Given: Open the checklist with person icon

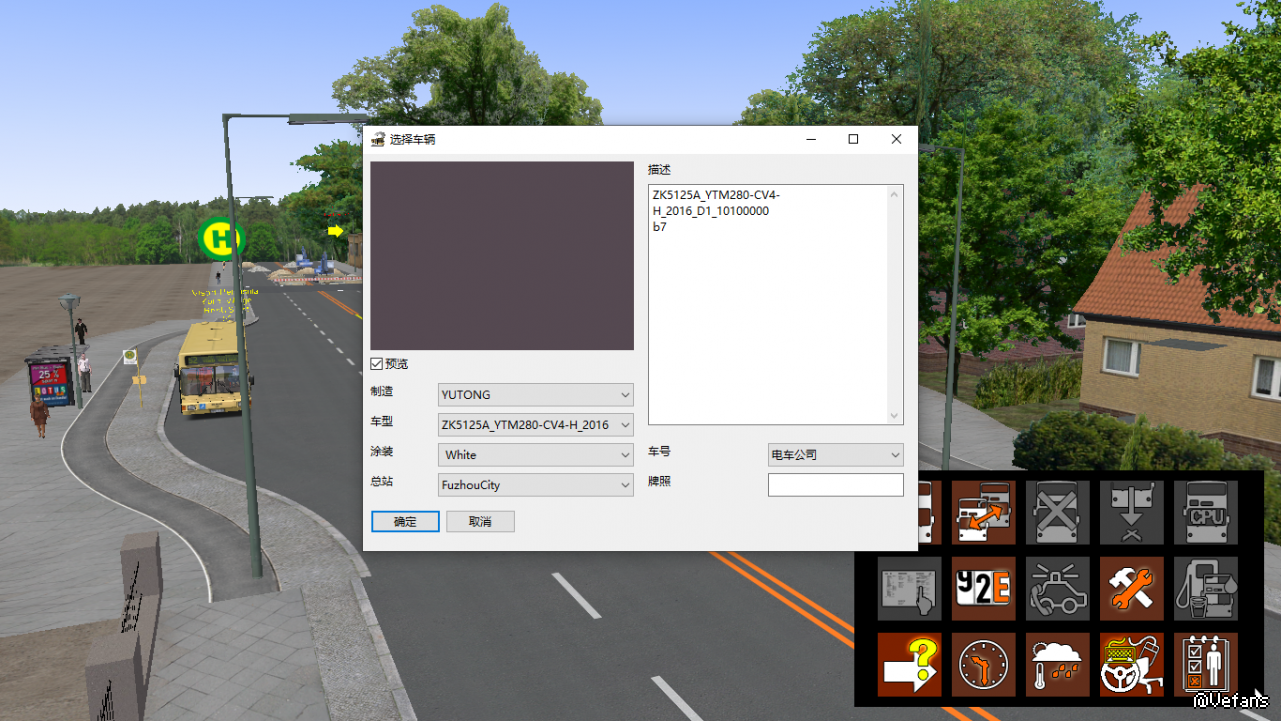Looking at the screenshot, I should pyautogui.click(x=1205, y=664).
